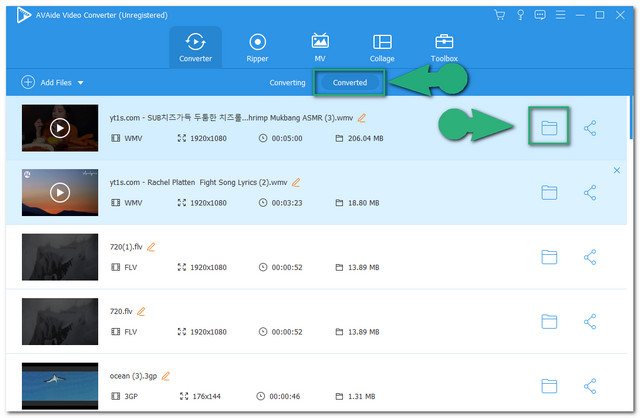Open the Toolbox module

click(x=444, y=48)
